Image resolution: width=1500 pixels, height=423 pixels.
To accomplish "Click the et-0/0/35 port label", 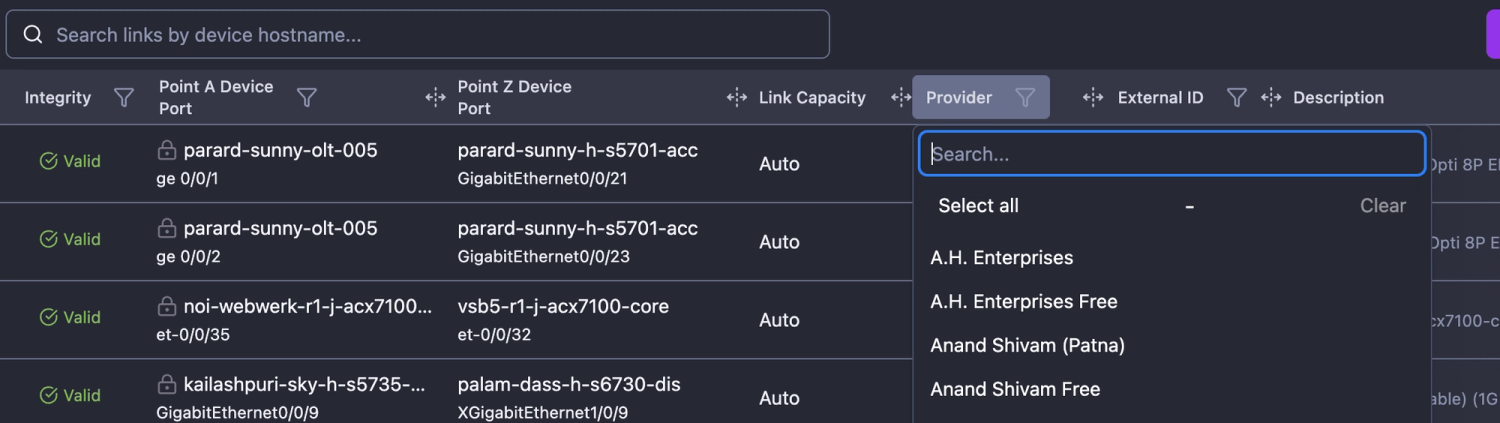I will 193,335.
